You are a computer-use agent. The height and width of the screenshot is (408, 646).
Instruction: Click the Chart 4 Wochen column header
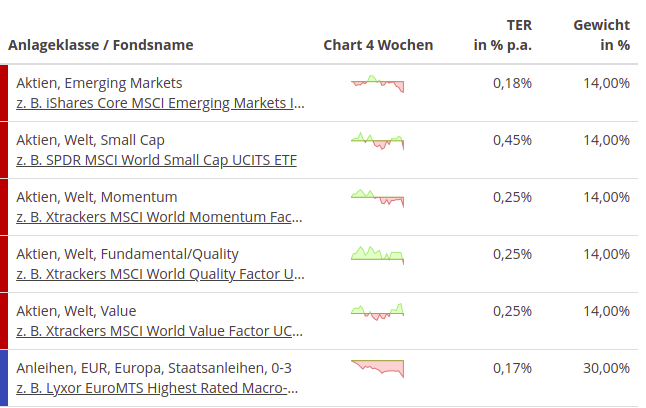[378, 45]
